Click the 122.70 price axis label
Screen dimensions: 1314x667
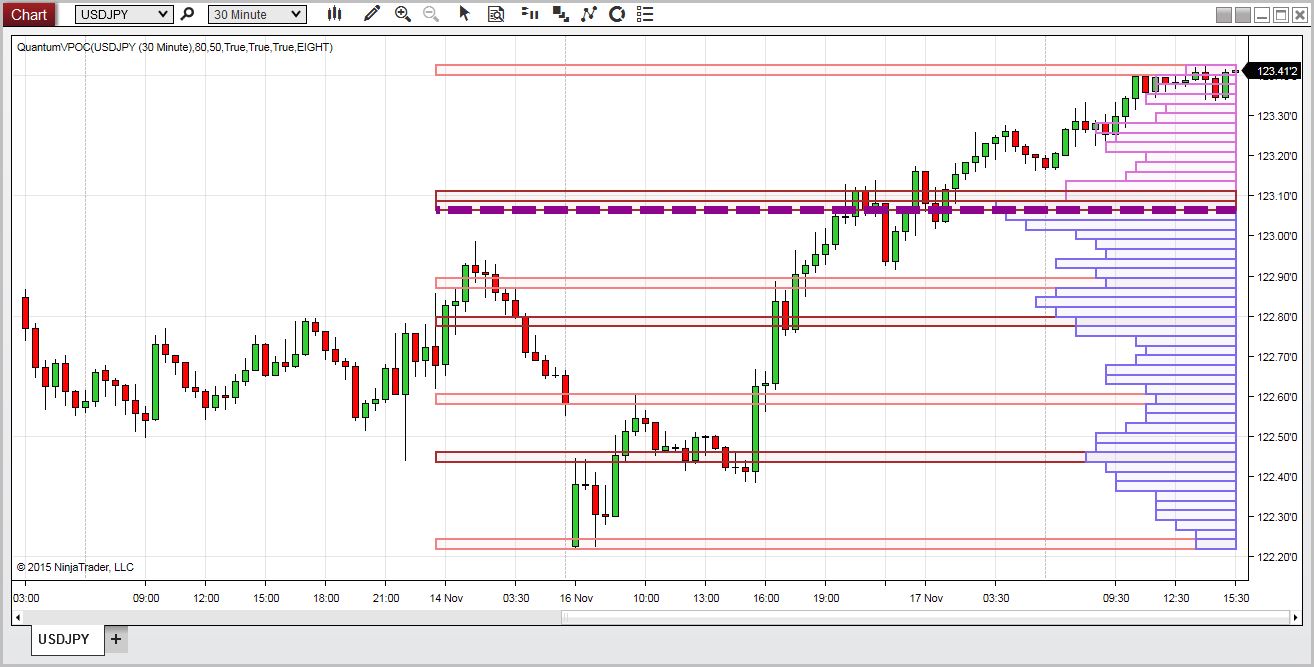(1278, 357)
